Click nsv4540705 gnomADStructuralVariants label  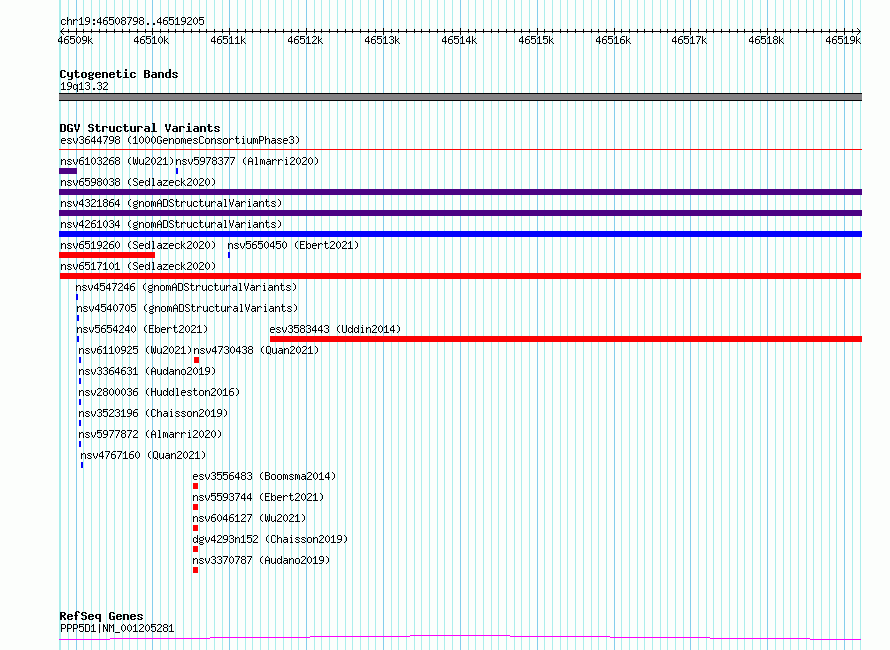[187, 308]
